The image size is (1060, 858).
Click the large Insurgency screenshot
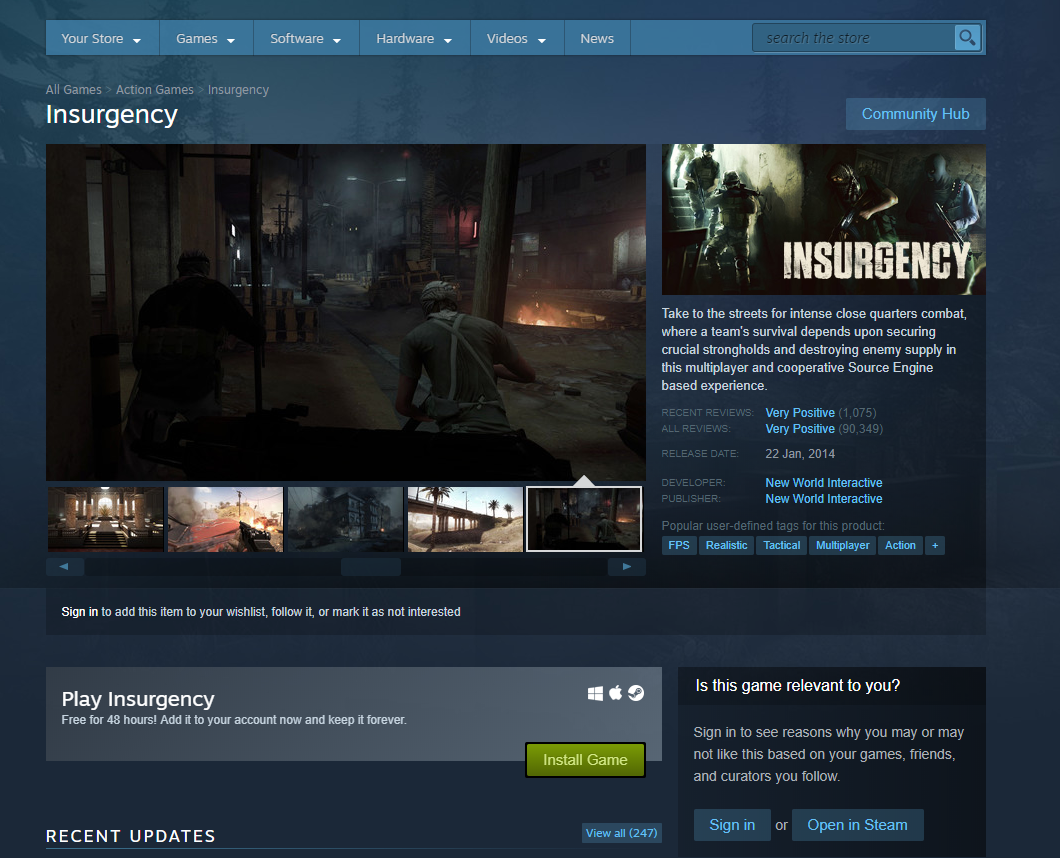[x=345, y=312]
